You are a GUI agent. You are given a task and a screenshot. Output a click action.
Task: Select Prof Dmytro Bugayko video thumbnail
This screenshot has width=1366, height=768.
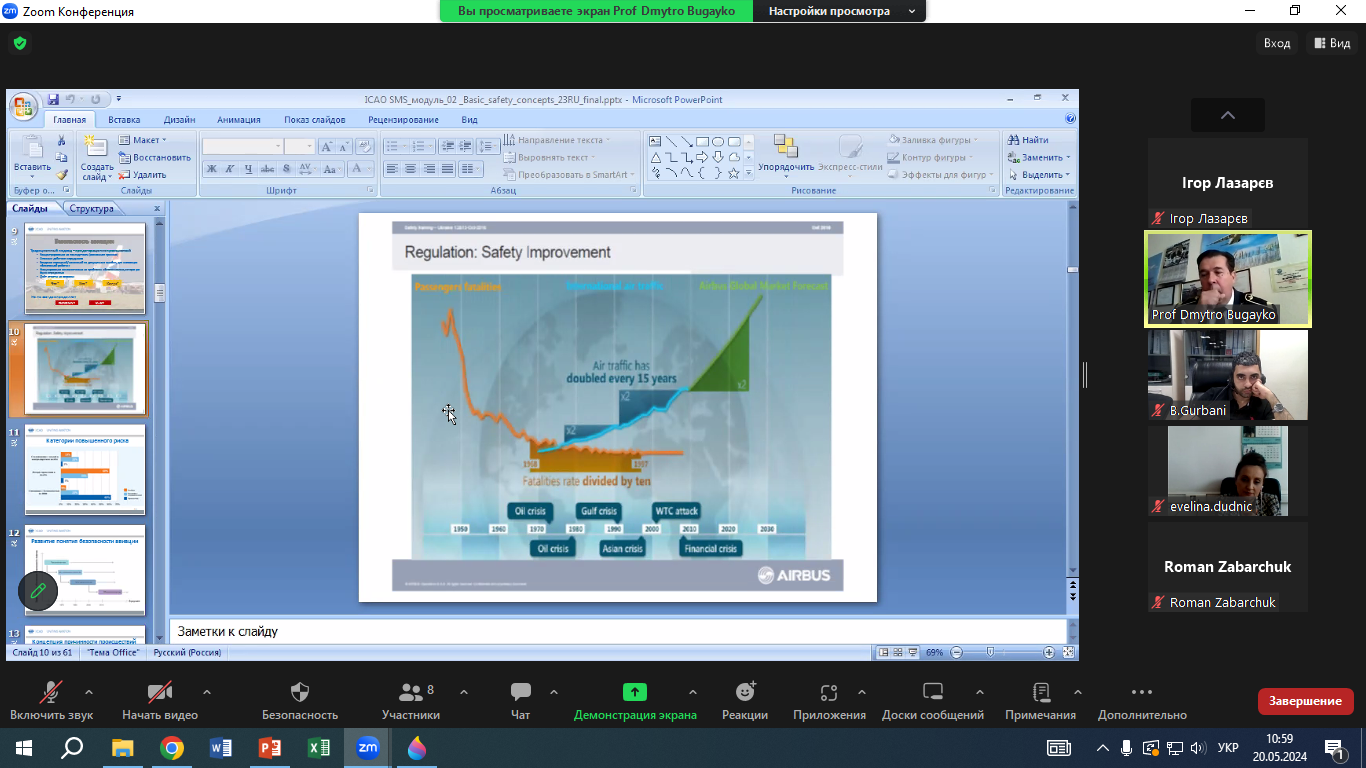click(1228, 279)
